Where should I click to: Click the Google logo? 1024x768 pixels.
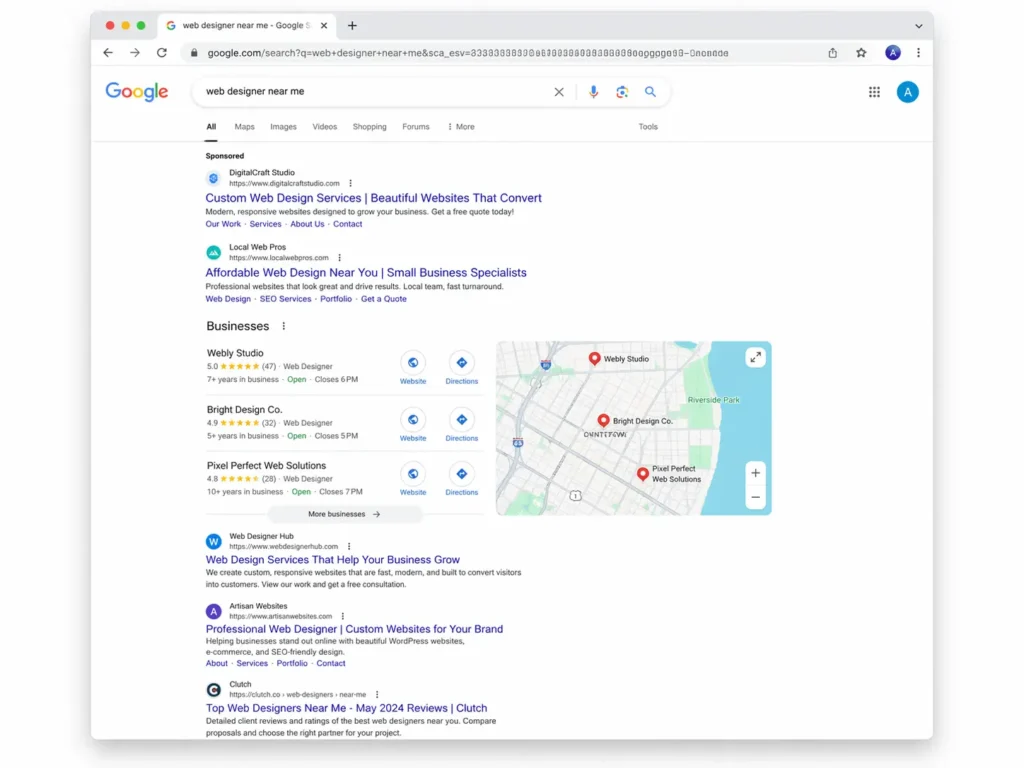137,92
